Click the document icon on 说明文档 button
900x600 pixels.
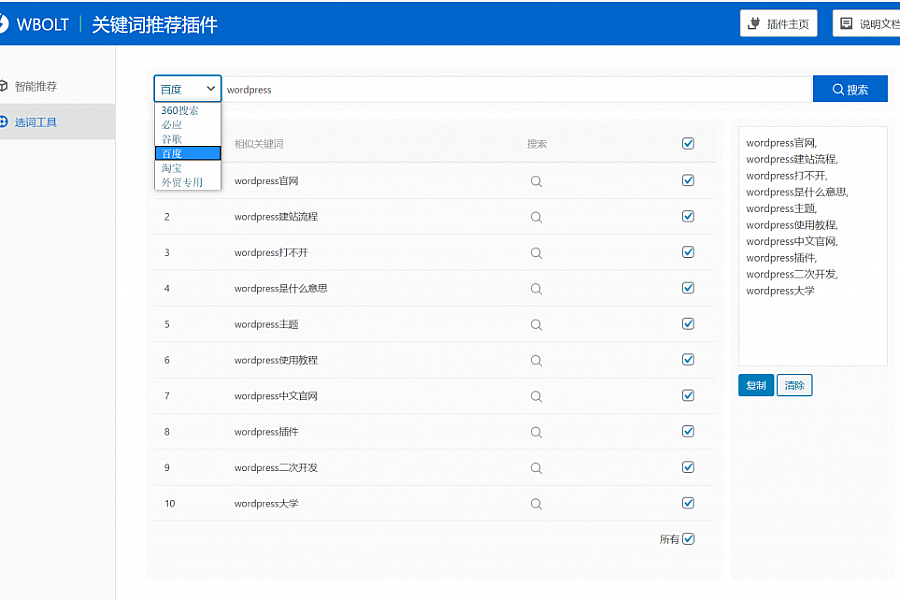coord(846,24)
